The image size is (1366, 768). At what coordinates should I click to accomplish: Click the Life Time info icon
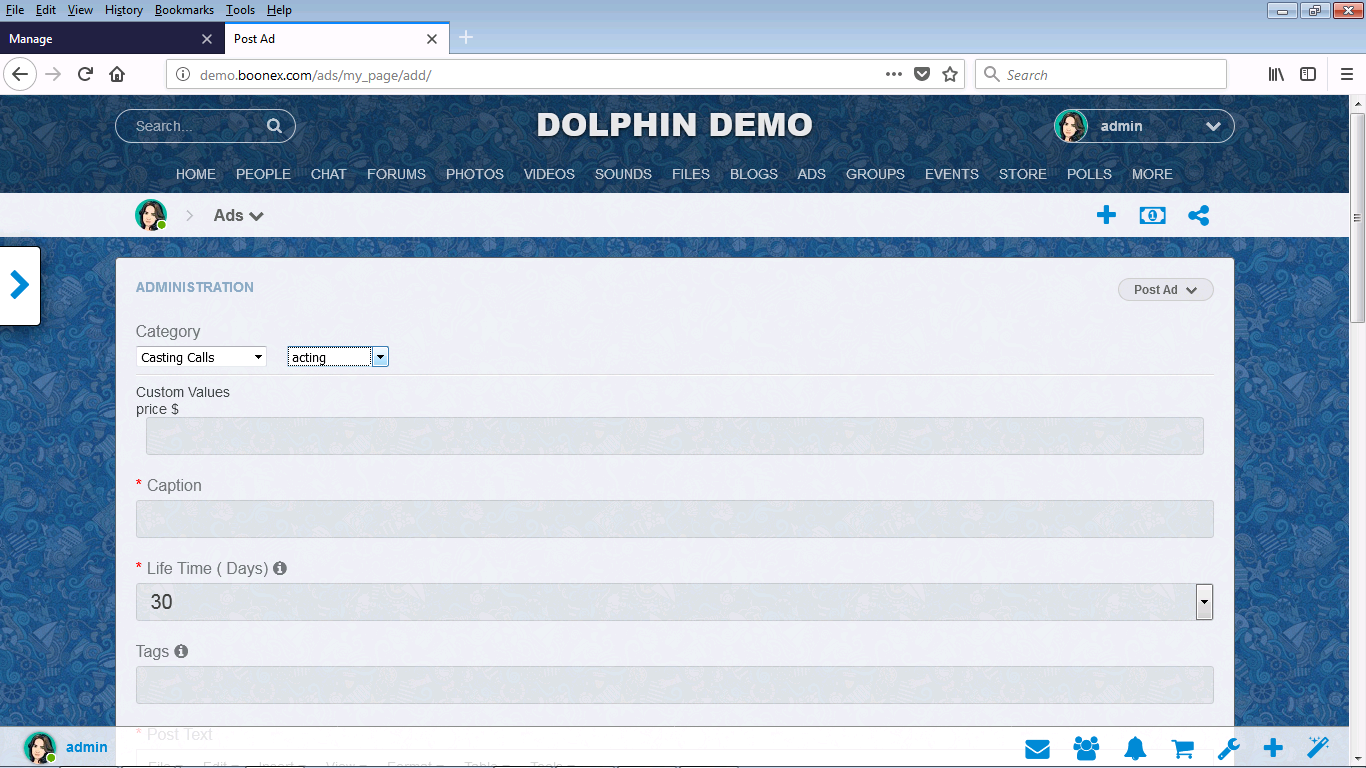click(280, 568)
